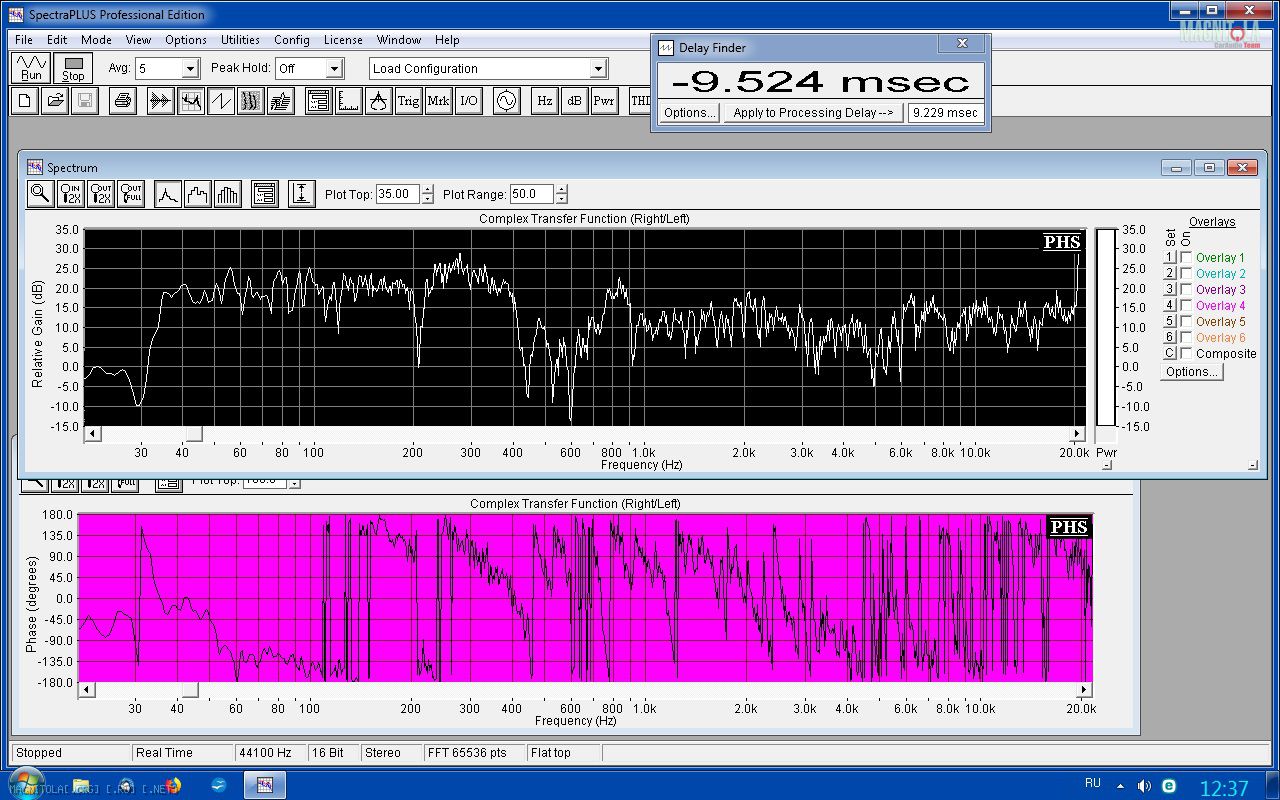
Task: Open the Load Configuration dropdown
Action: pyautogui.click(x=598, y=69)
